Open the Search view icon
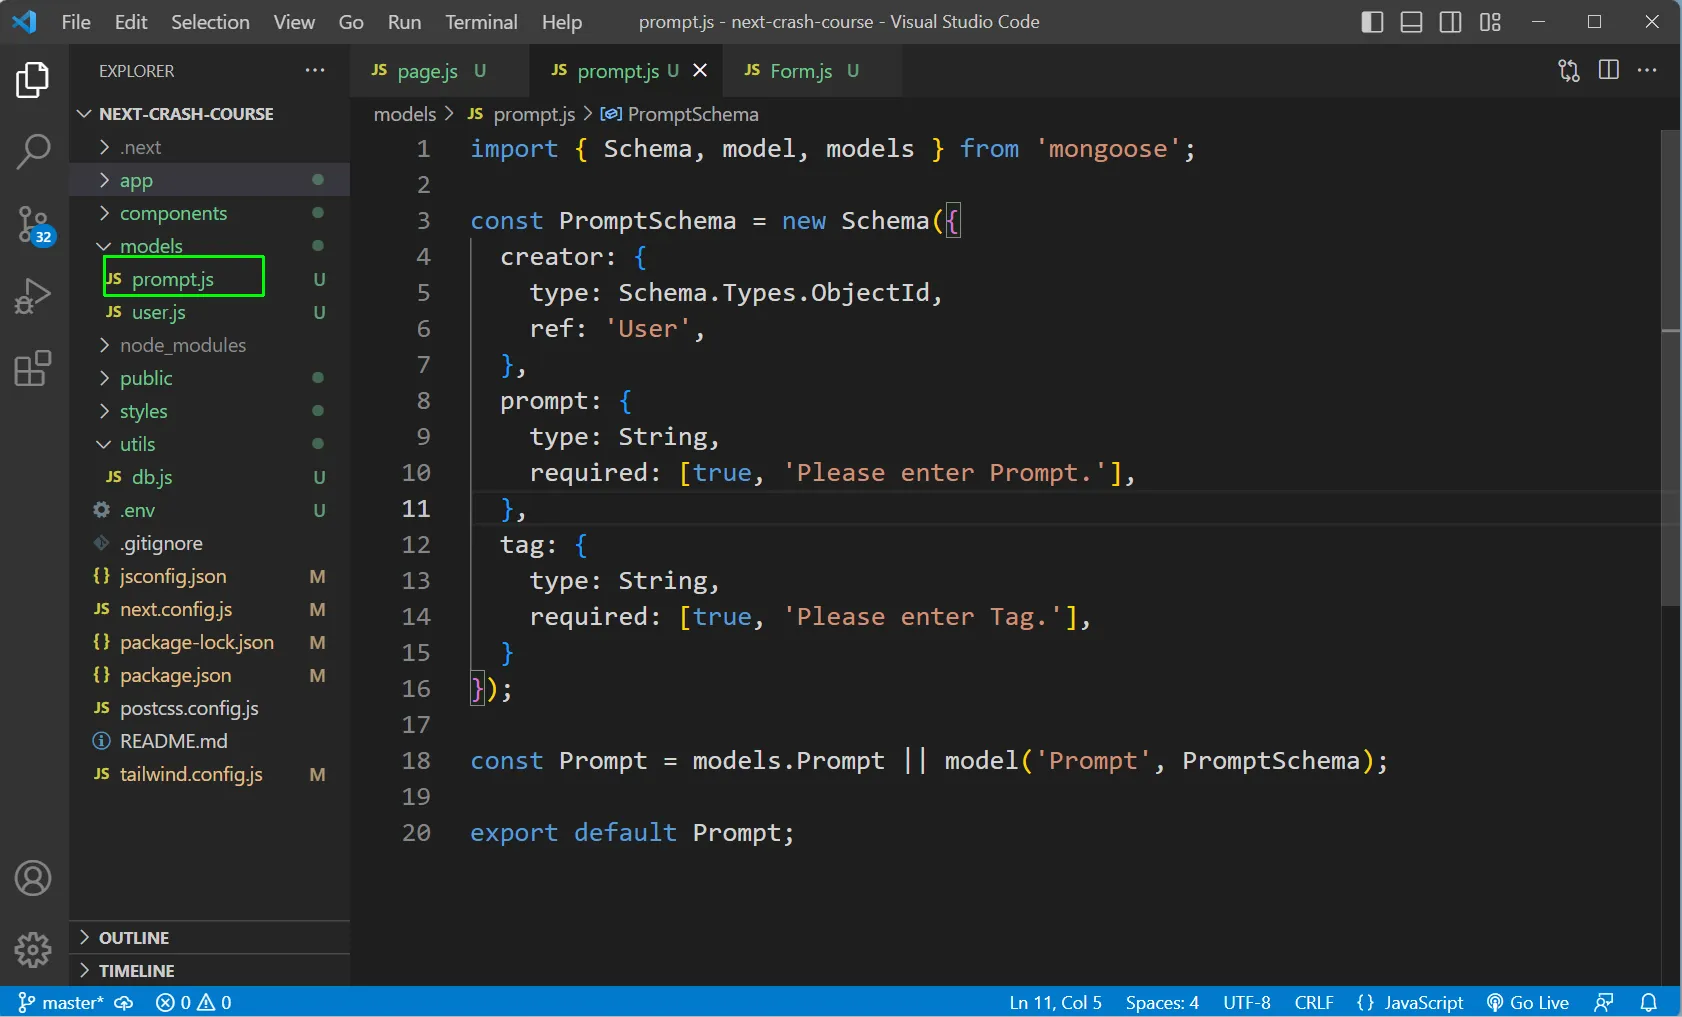1682x1017 pixels. (33, 153)
